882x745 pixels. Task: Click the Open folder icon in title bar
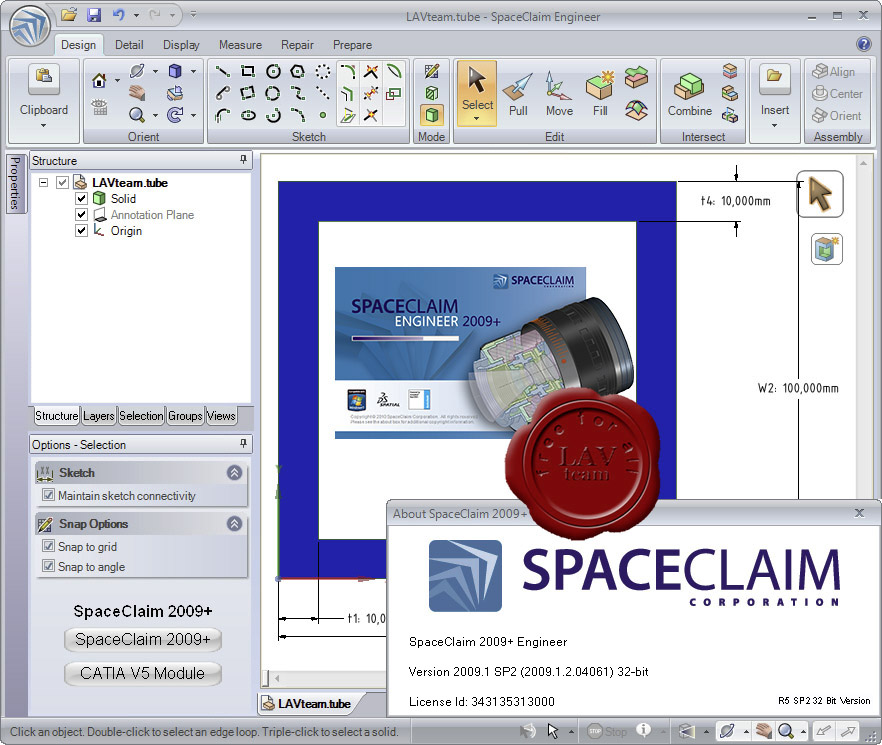tap(69, 15)
